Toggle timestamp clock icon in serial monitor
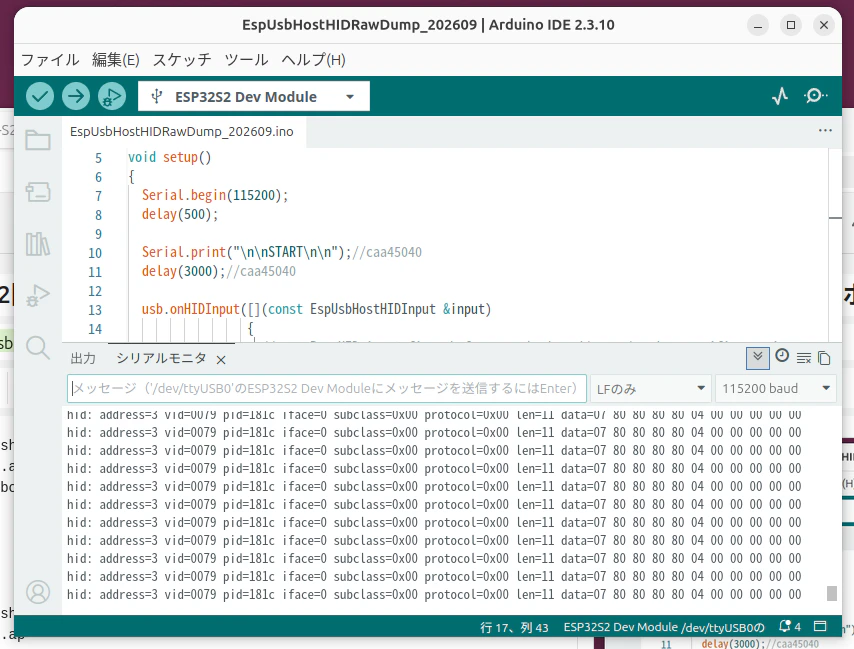This screenshot has width=854, height=649. tap(782, 356)
